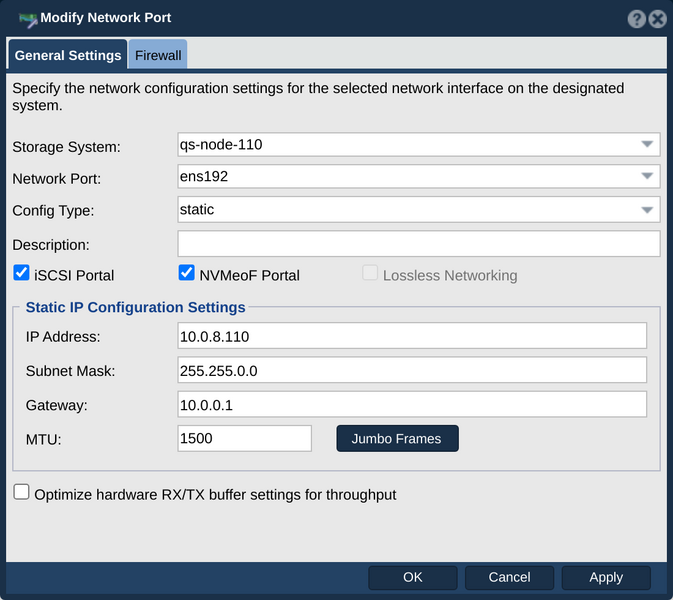Click the Storage System label
The width and height of the screenshot is (673, 600).
pos(67,147)
